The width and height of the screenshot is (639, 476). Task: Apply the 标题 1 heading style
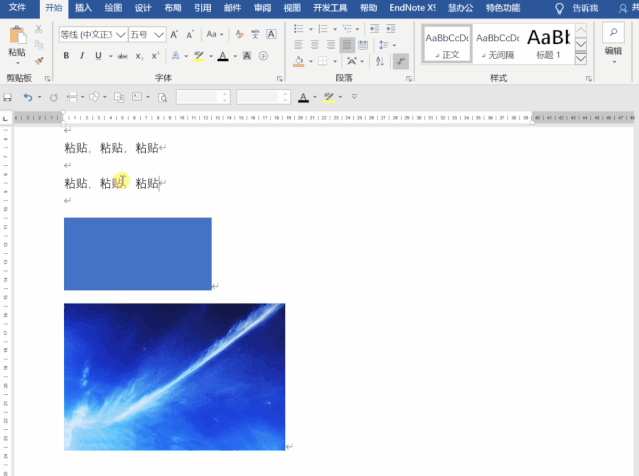544,44
